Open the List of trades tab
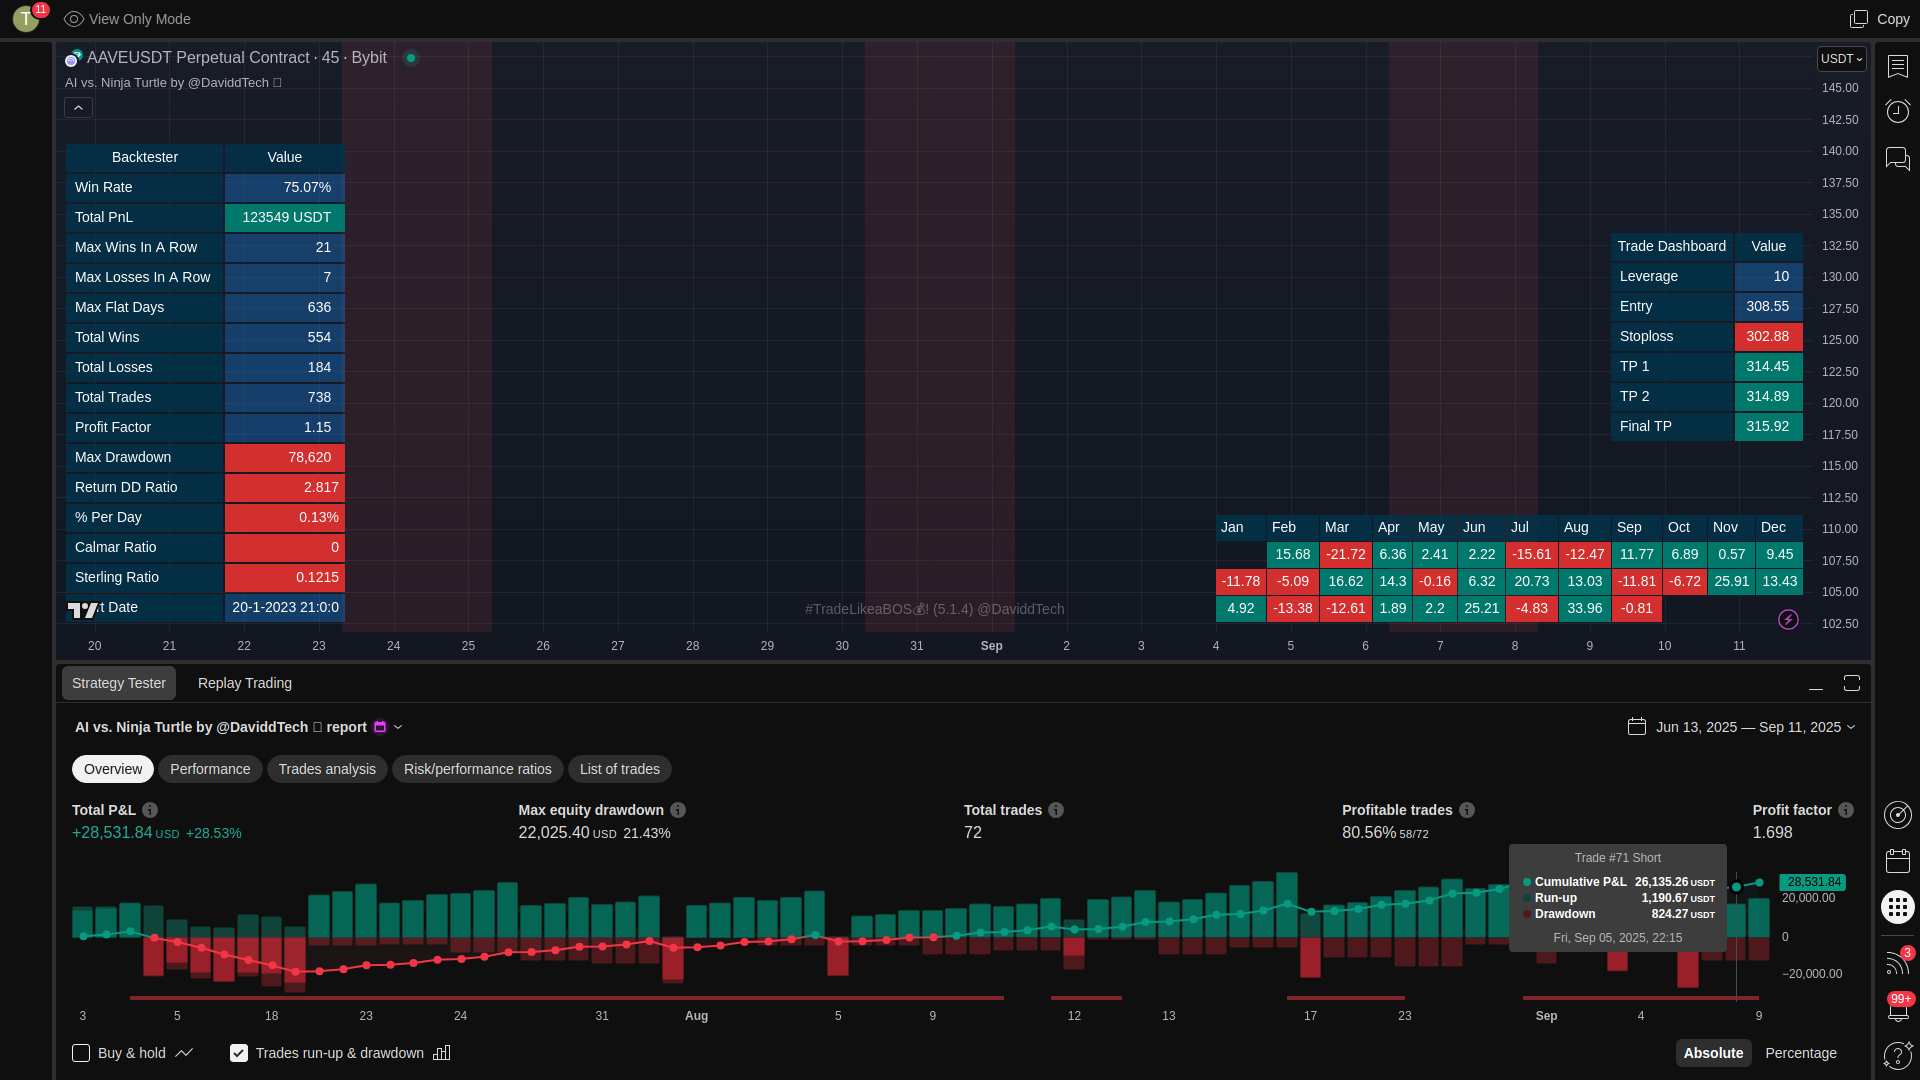The height and width of the screenshot is (1080, 1920). click(x=619, y=769)
